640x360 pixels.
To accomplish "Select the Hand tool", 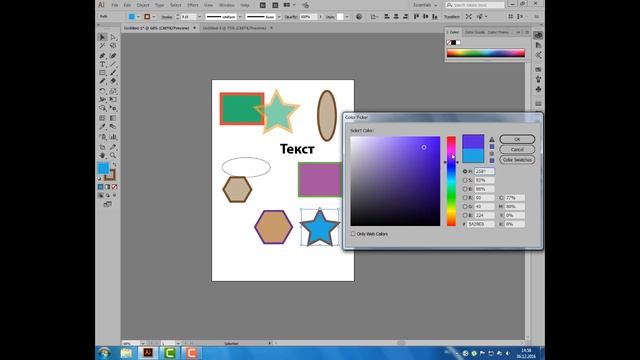I will pyautogui.click(x=102, y=156).
